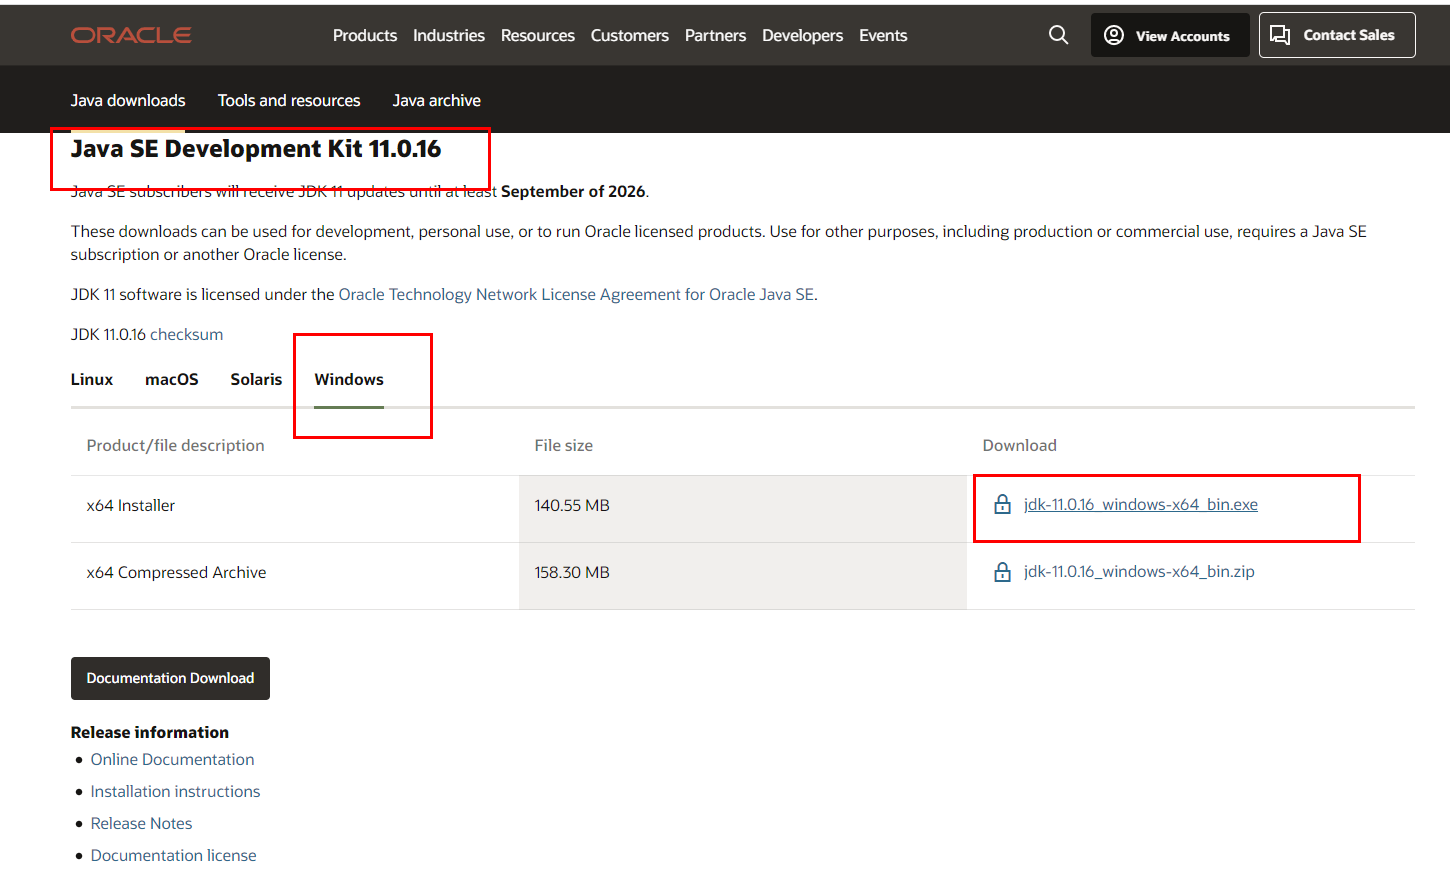Open the Documentation license link
Screen dimensions: 1450x876
[173, 855]
